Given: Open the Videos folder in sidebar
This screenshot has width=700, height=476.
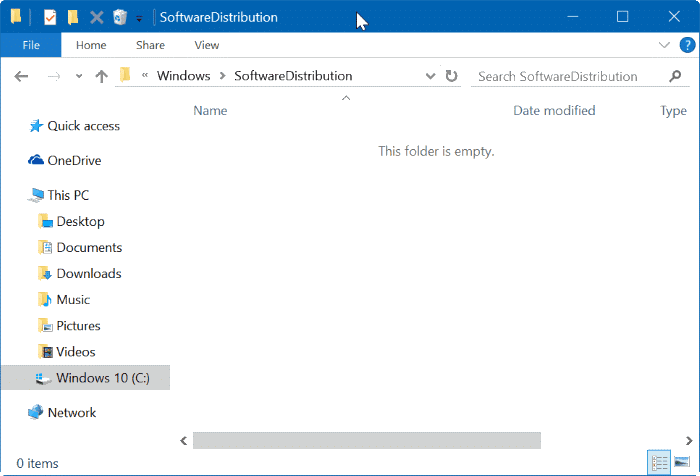Looking at the screenshot, I should 75,352.
